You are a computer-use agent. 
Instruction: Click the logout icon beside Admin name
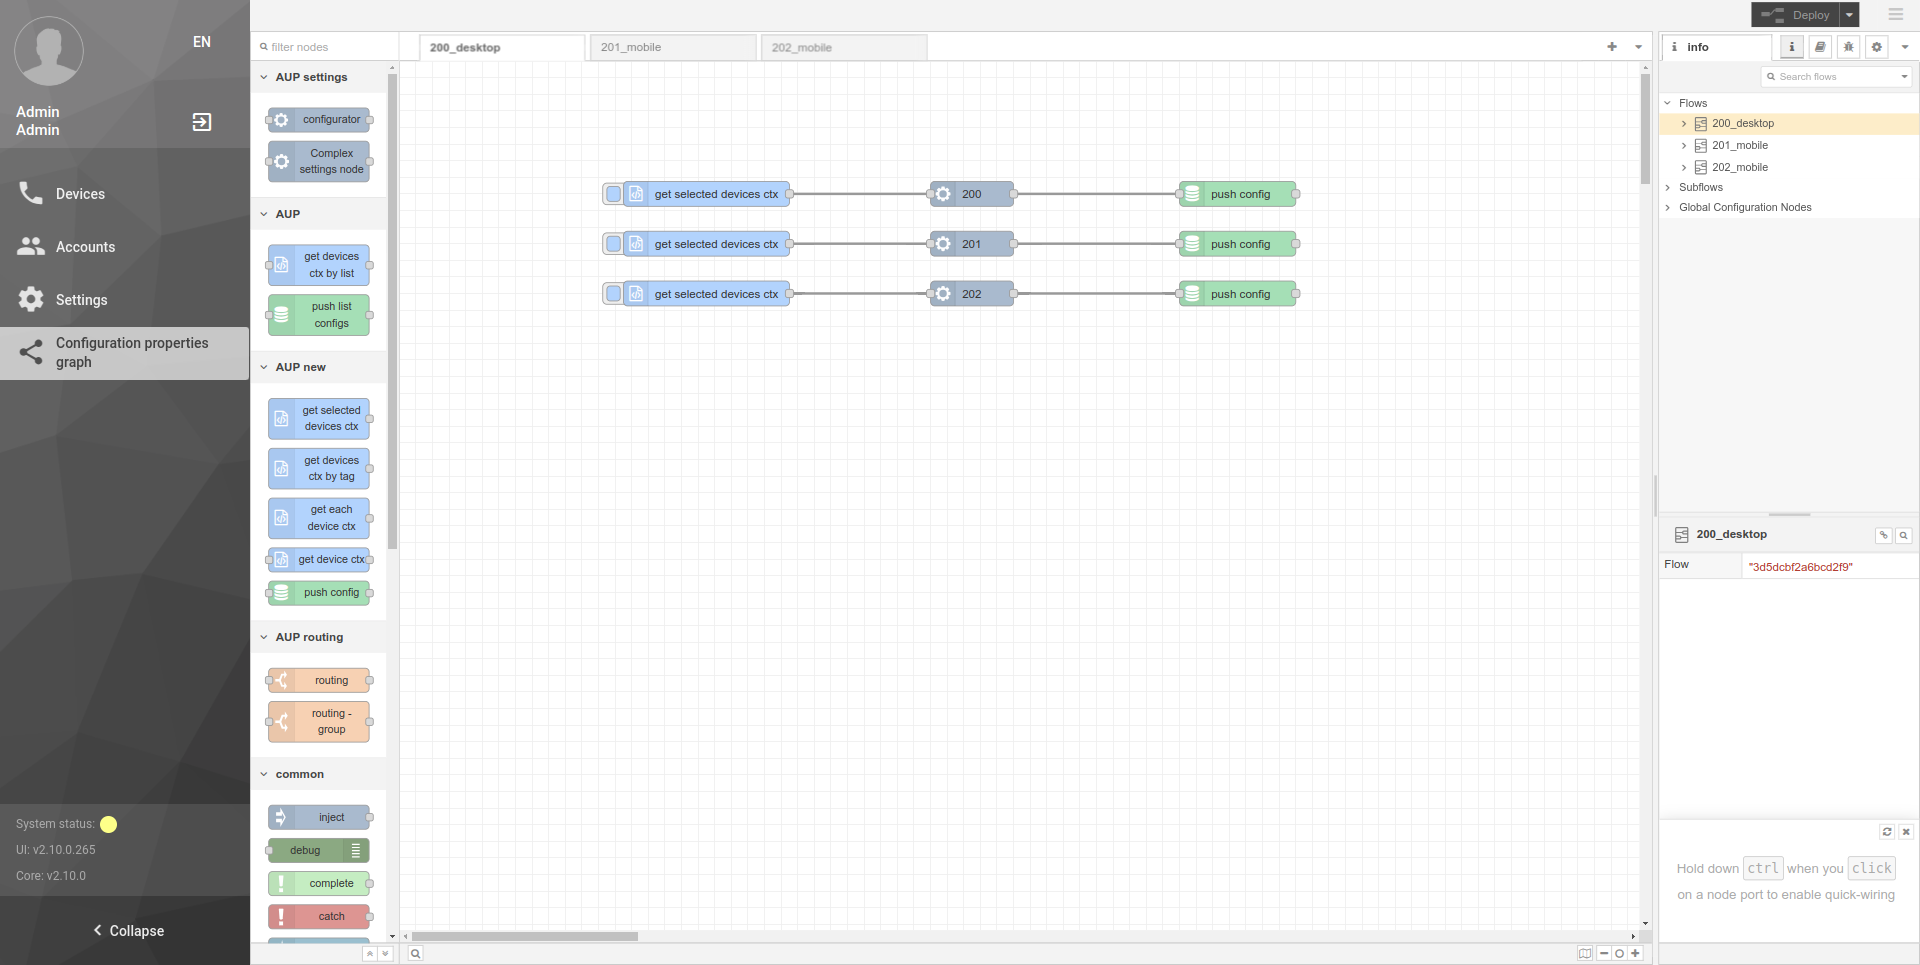201,122
